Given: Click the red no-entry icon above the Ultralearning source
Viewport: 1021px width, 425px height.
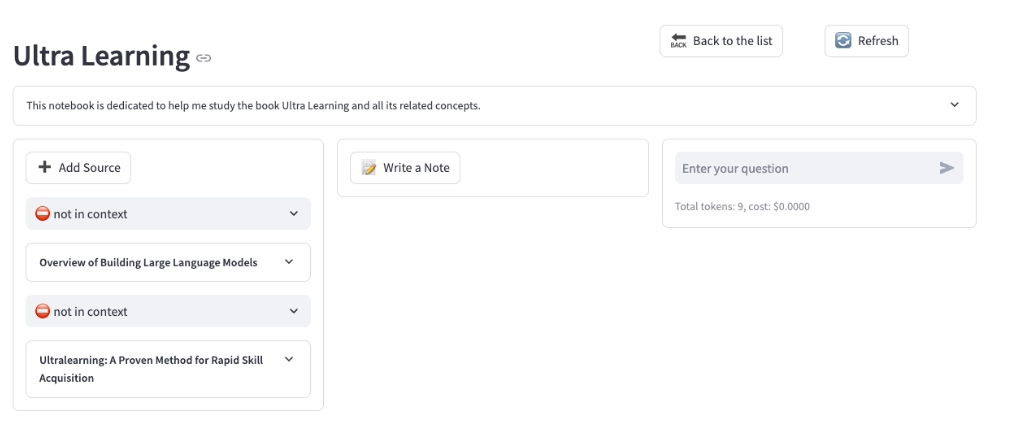Looking at the screenshot, I should pos(42,311).
